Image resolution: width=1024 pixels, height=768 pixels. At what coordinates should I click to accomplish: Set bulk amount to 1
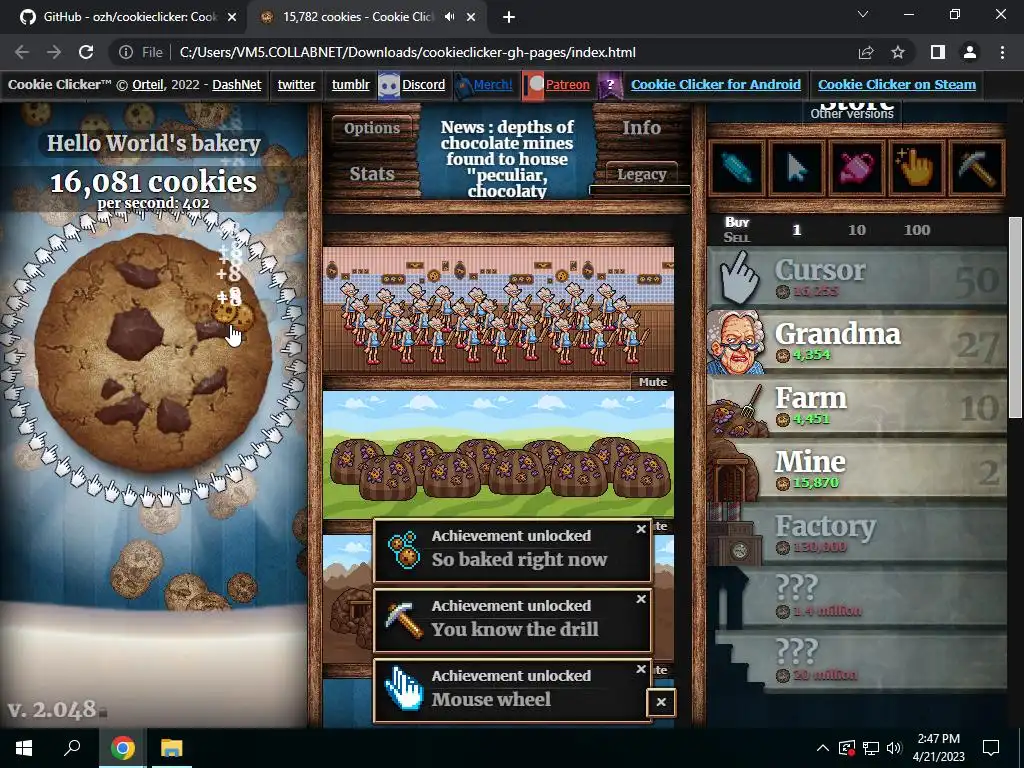point(796,230)
